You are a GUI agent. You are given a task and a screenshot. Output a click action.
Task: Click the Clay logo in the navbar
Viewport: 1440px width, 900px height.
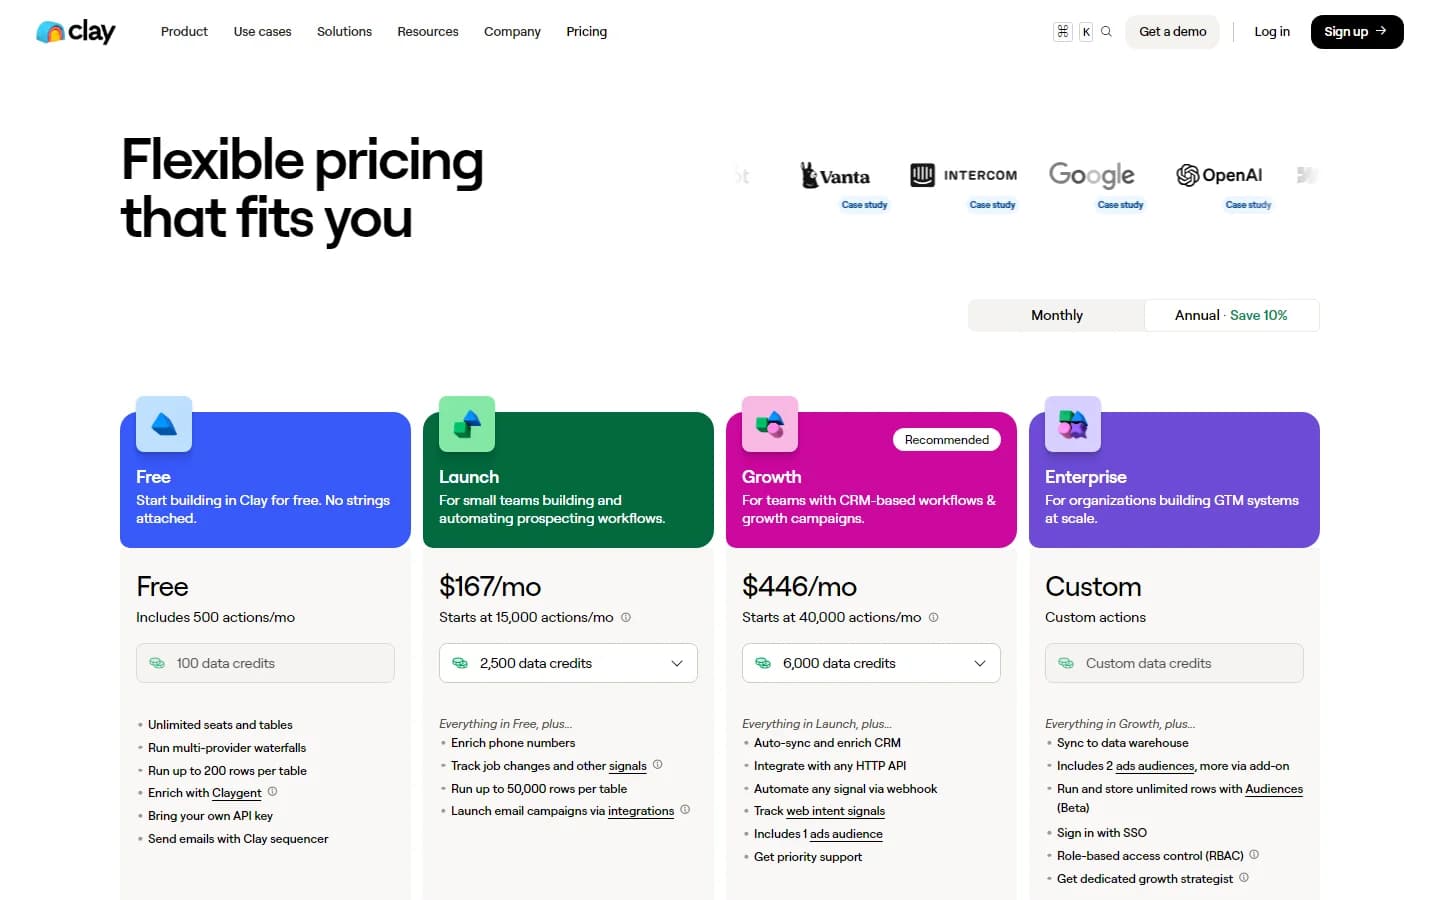(x=75, y=31)
